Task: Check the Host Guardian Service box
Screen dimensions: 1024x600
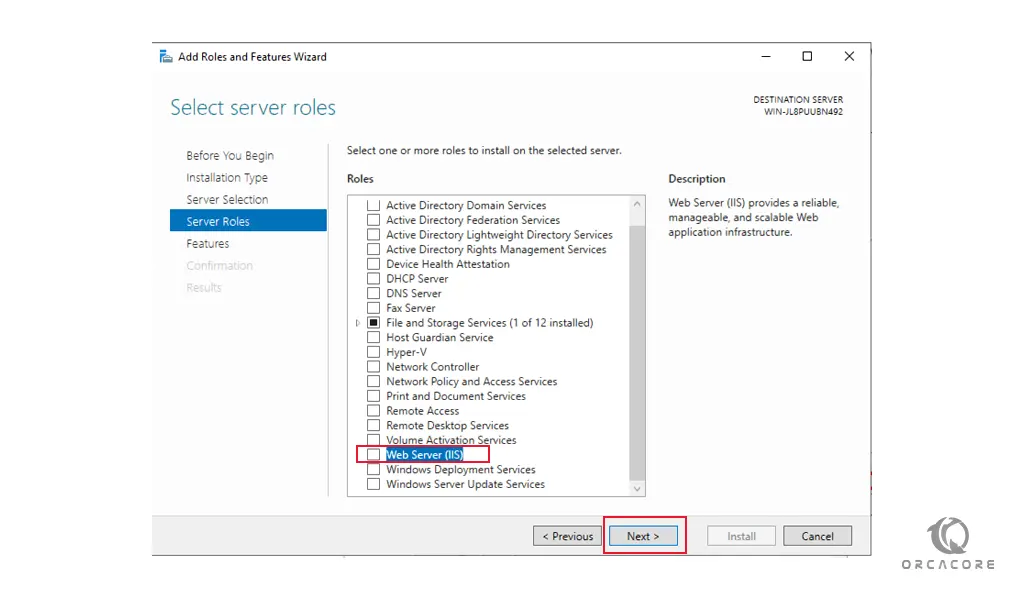Action: tap(373, 338)
